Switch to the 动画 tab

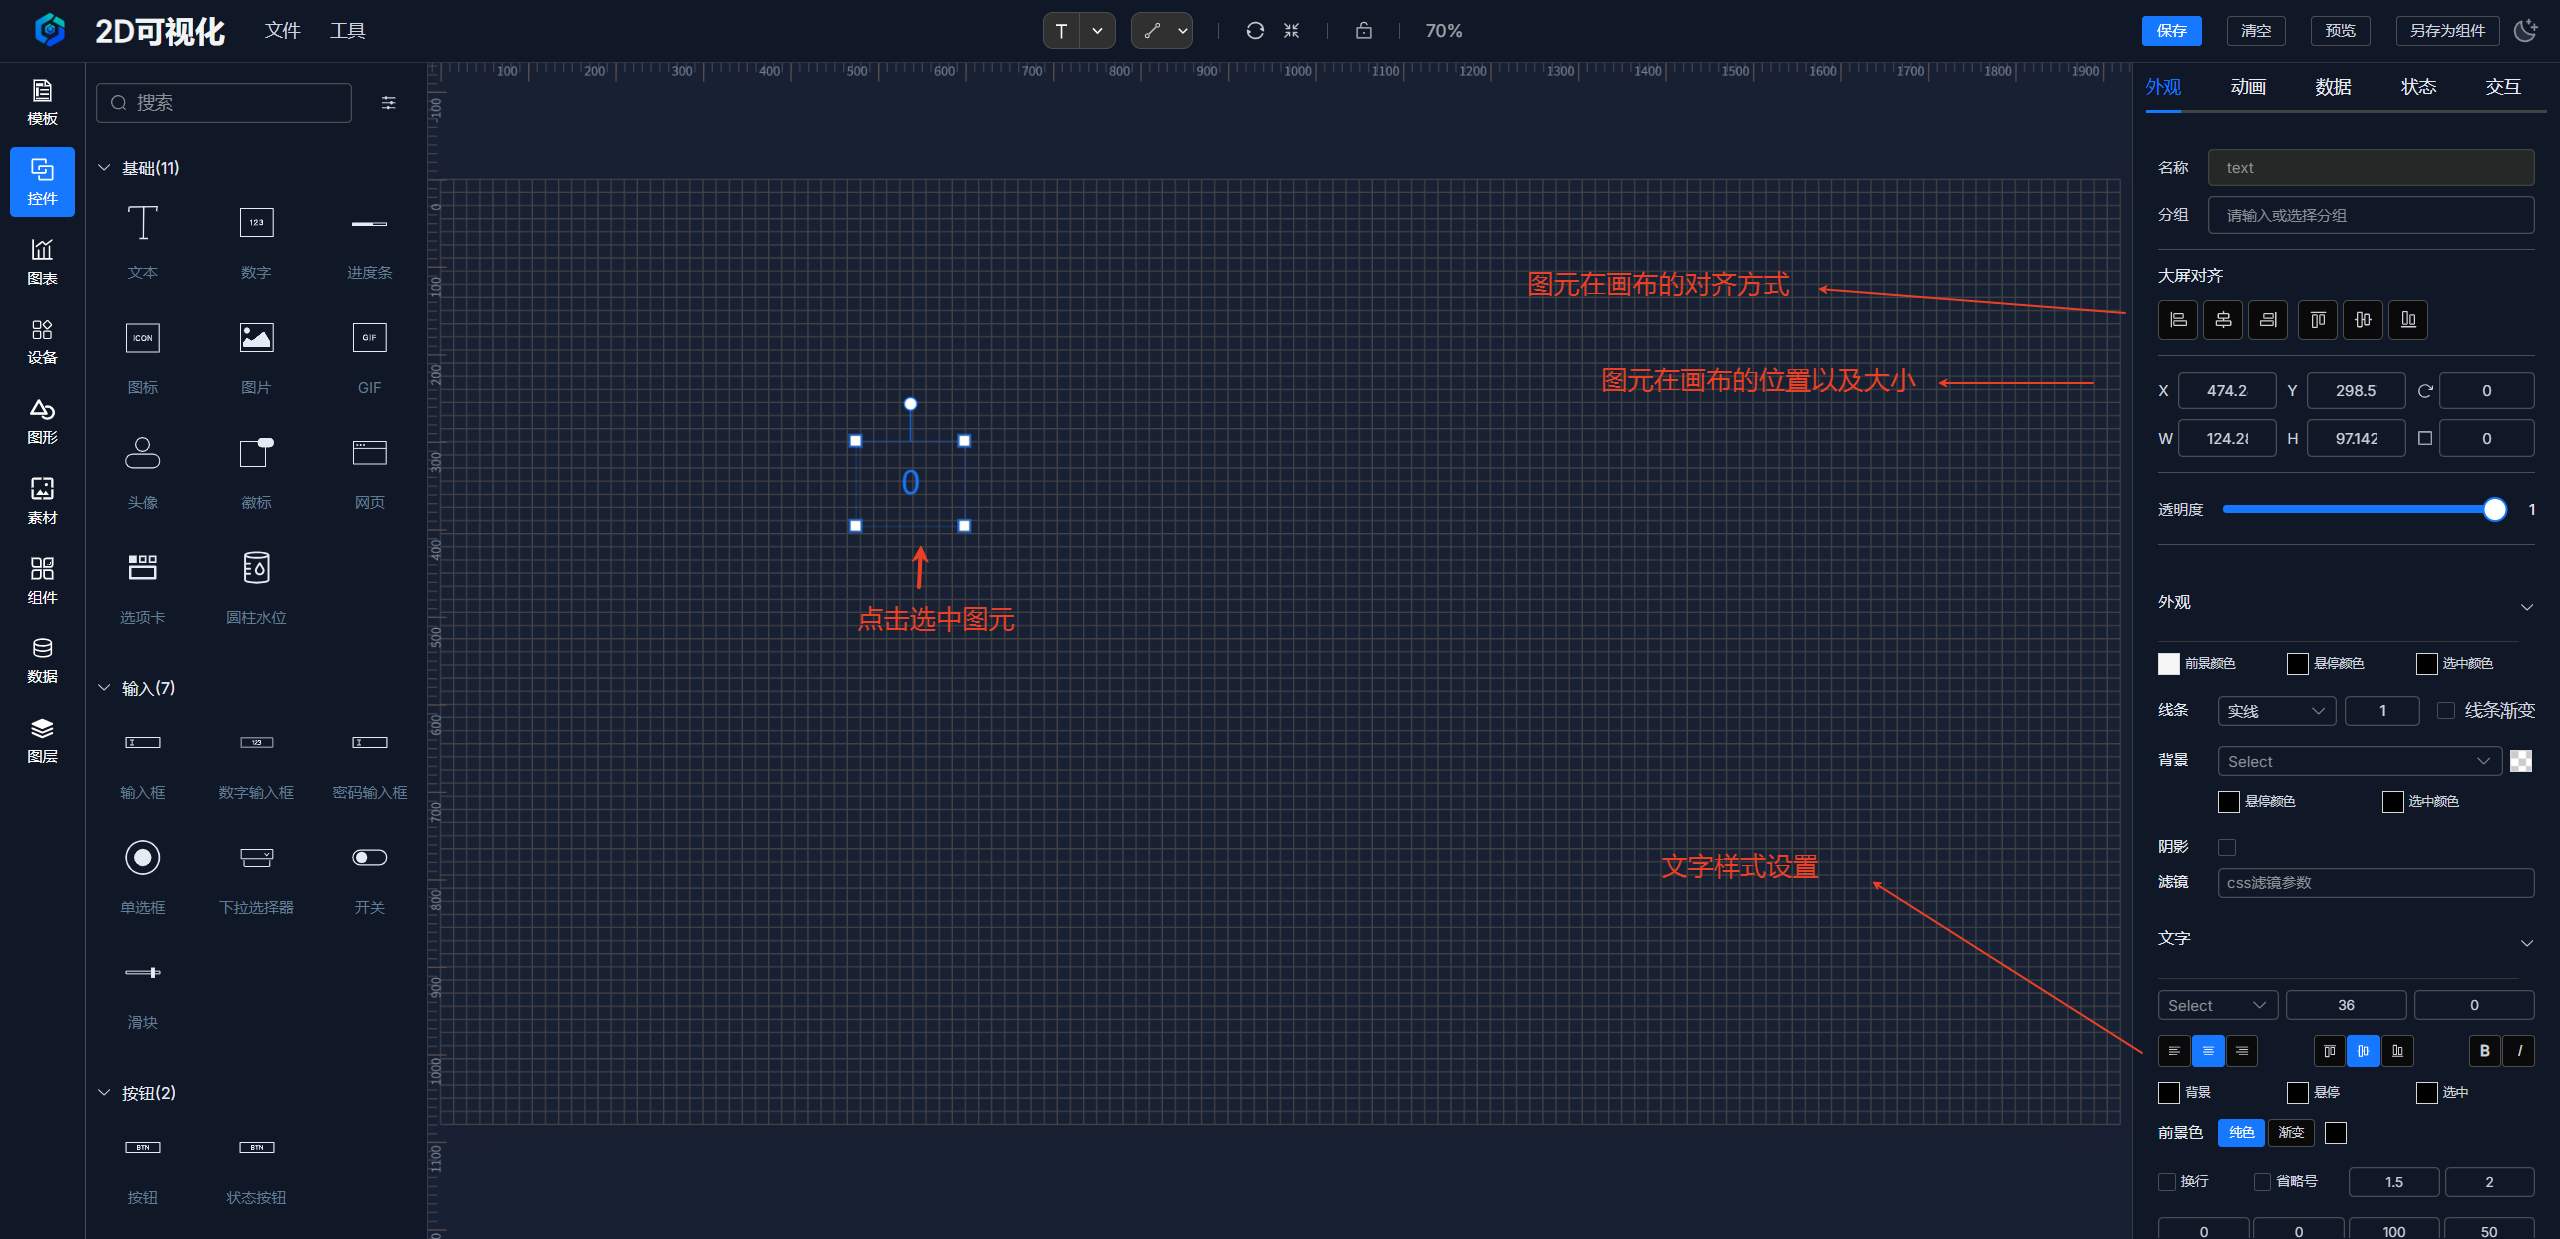click(x=2248, y=87)
